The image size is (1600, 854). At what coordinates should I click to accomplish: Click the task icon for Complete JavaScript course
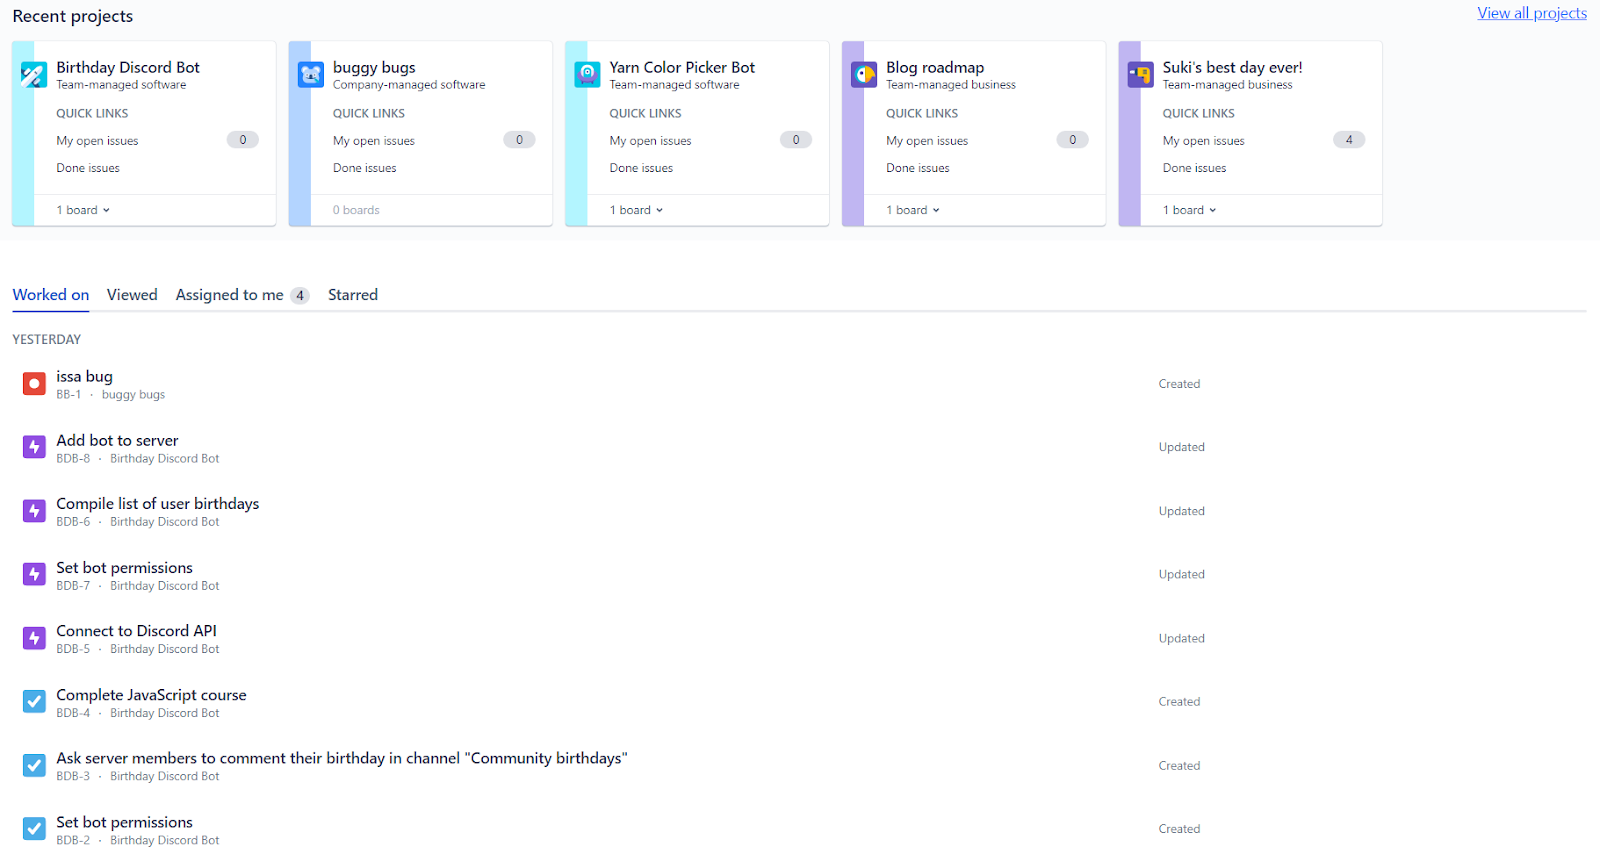[34, 702]
